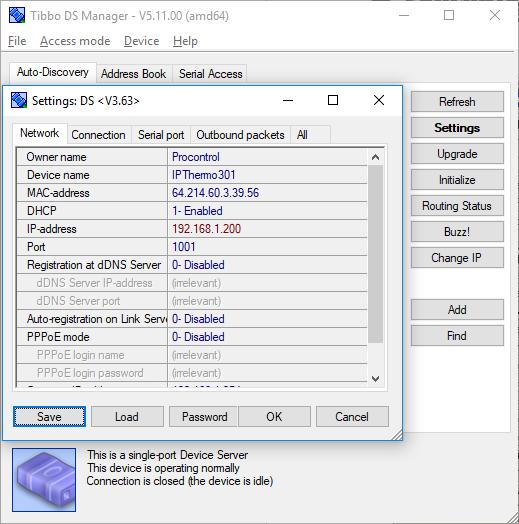This screenshot has width=519, height=524.
Task: Click the Settings button in main window
Action: (457, 128)
